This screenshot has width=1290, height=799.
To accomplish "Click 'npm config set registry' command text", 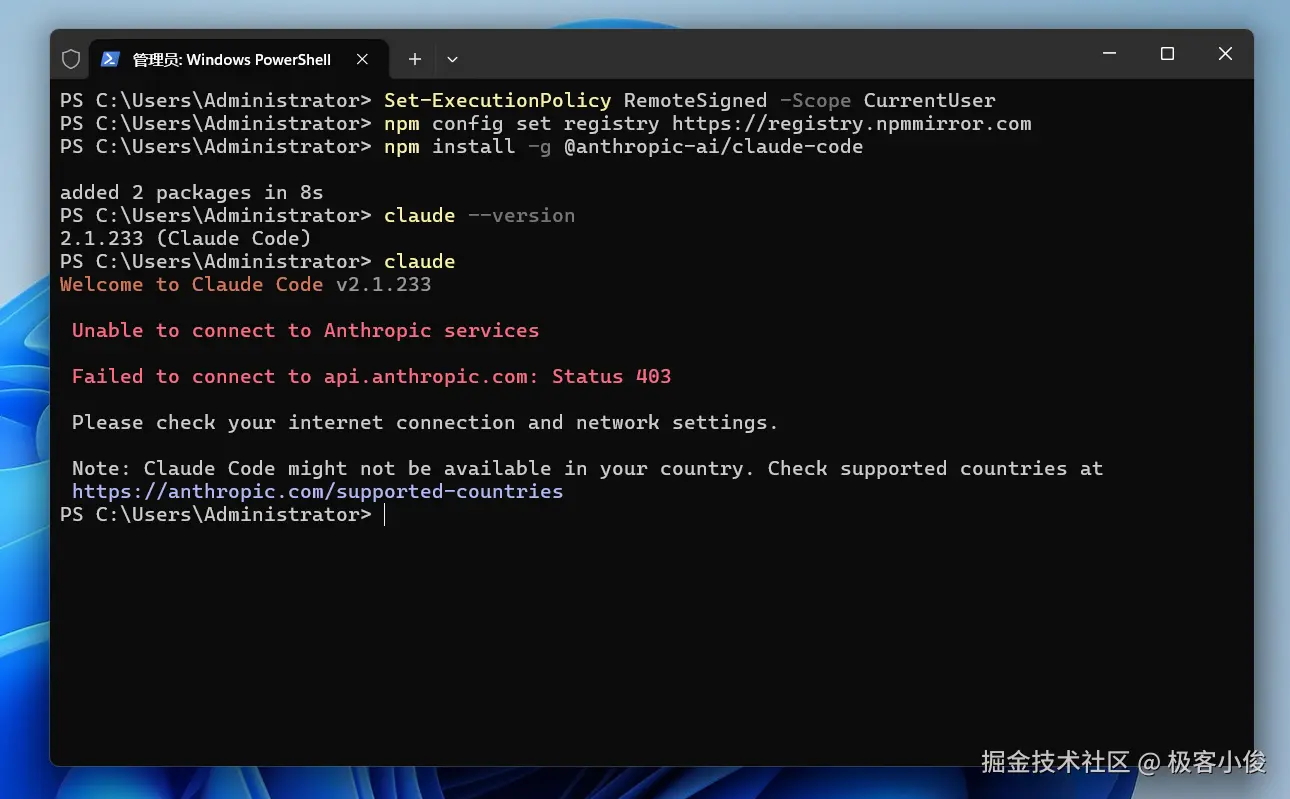I will point(521,123).
